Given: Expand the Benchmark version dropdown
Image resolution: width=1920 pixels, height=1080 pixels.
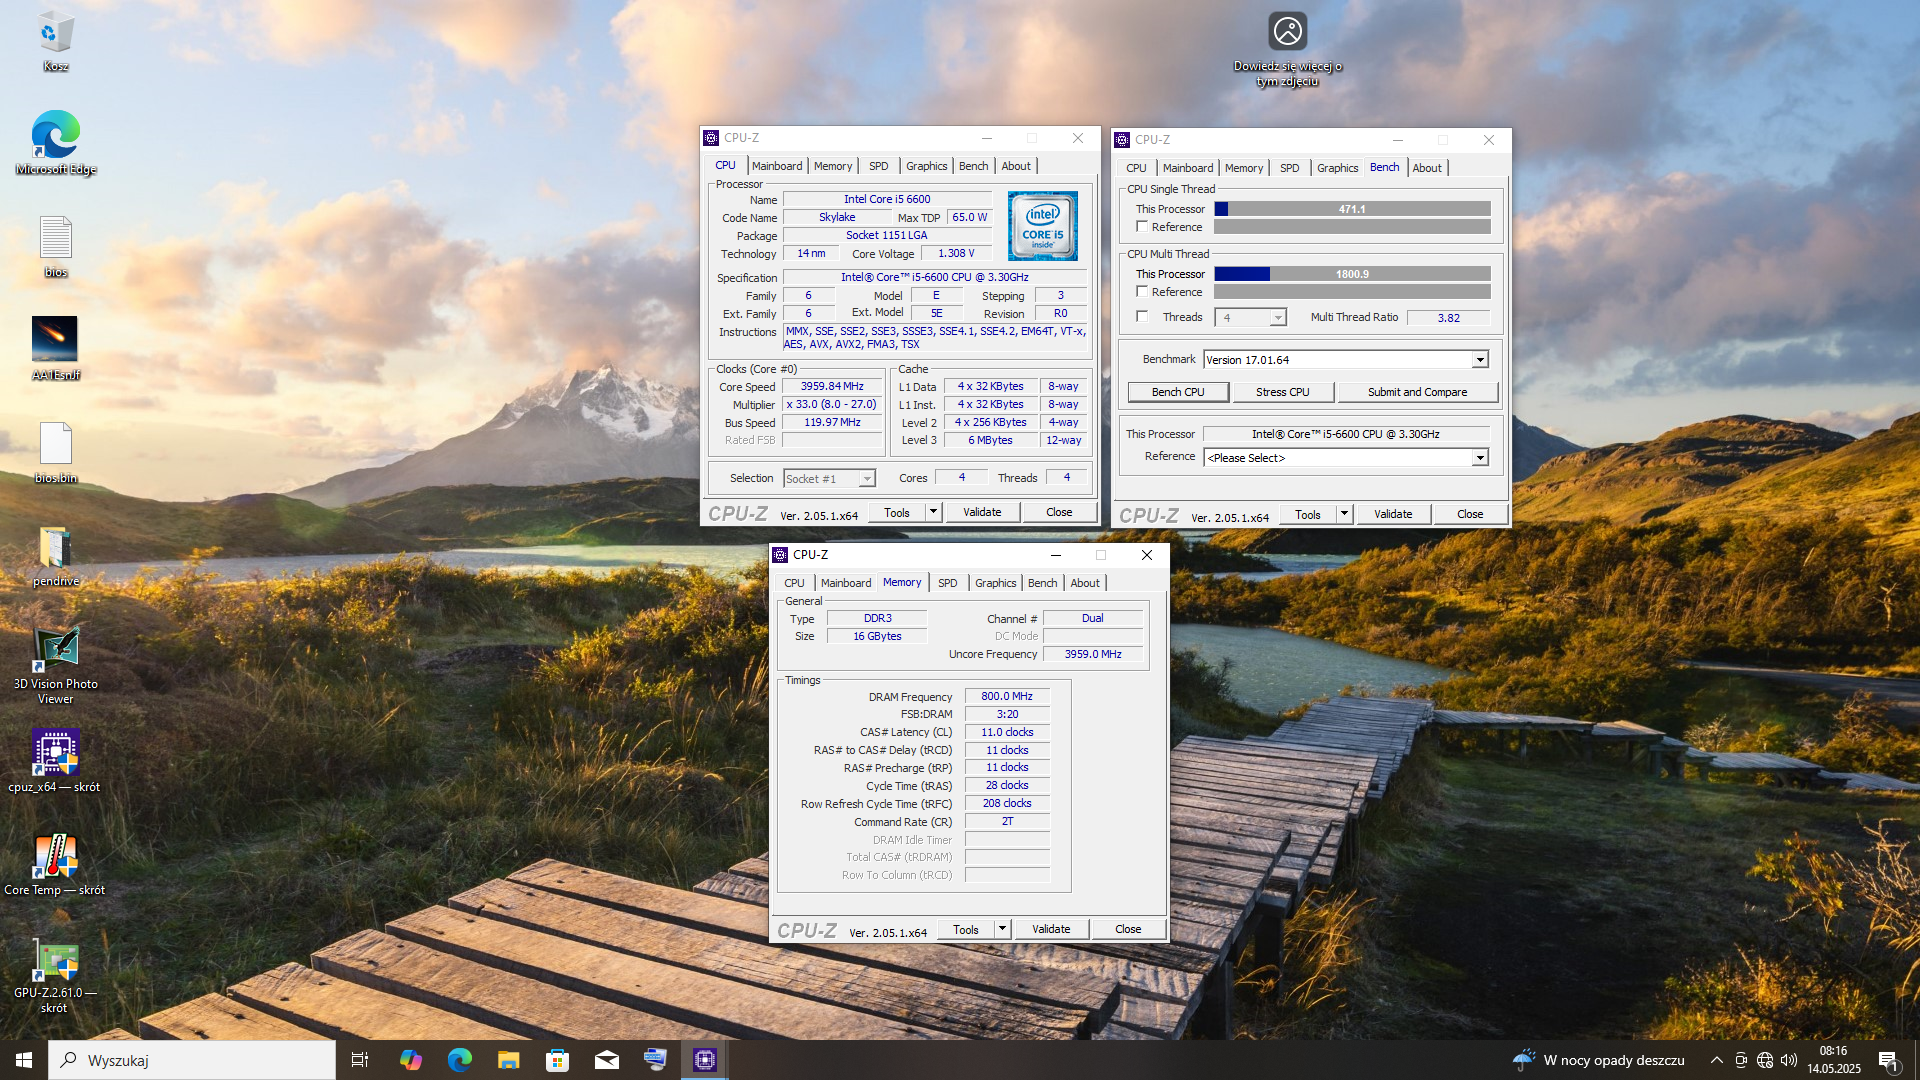Looking at the screenshot, I should click(x=1480, y=360).
